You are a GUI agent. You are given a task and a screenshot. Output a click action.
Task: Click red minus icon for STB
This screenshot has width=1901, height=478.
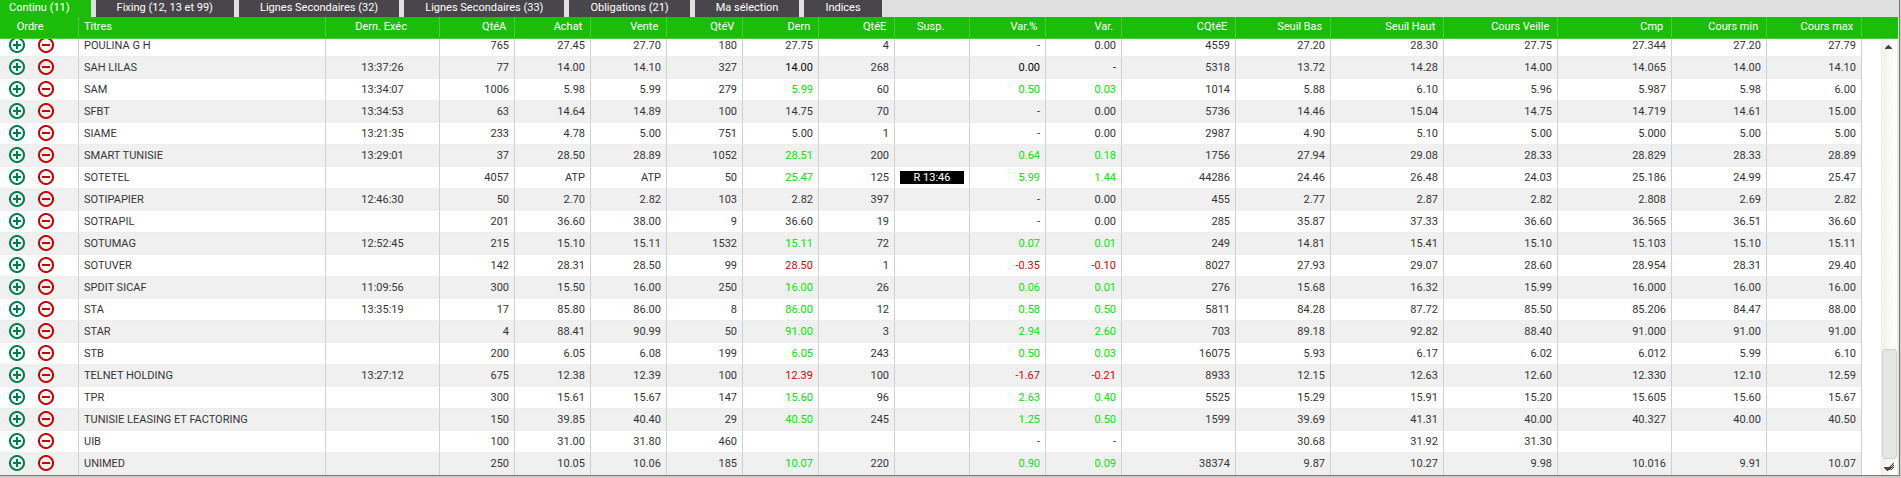click(46, 353)
